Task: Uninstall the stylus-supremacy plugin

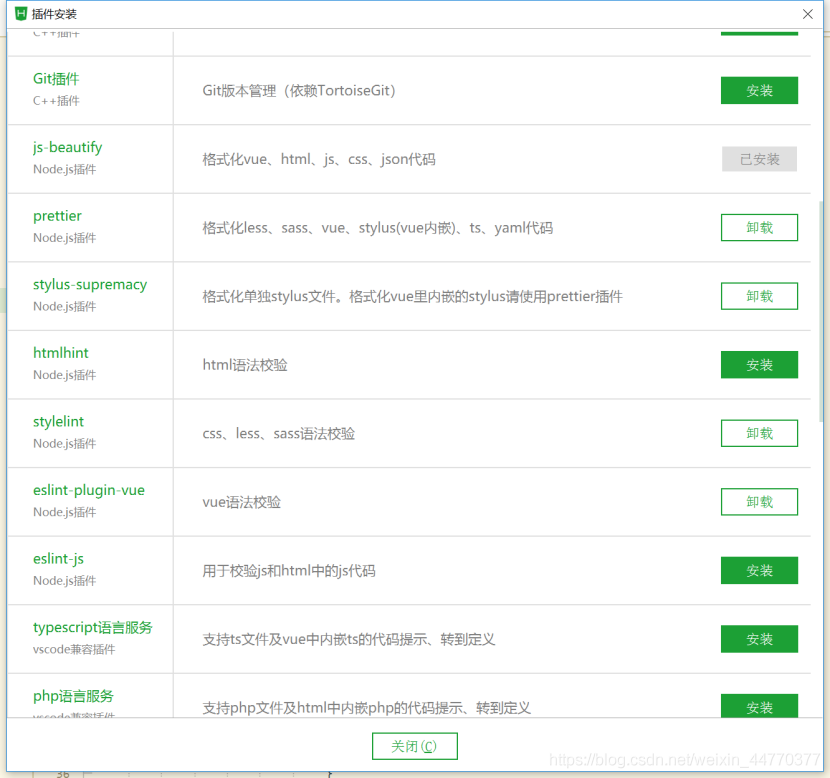Action: (x=758, y=296)
